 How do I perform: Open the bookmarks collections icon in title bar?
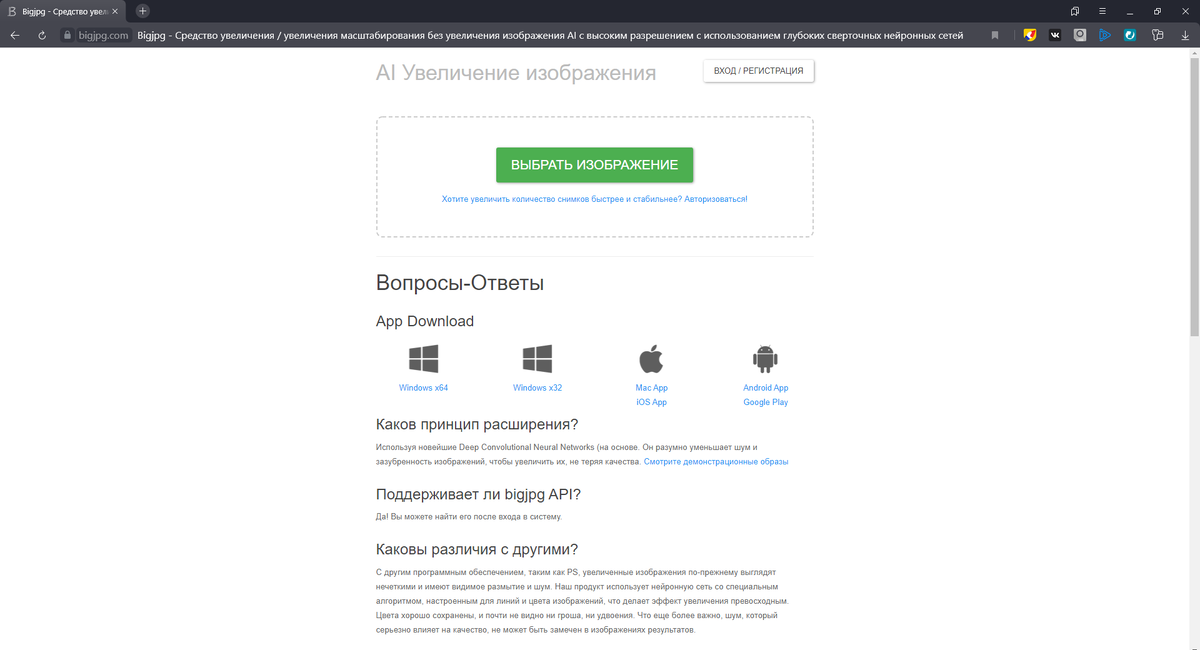tap(1075, 11)
